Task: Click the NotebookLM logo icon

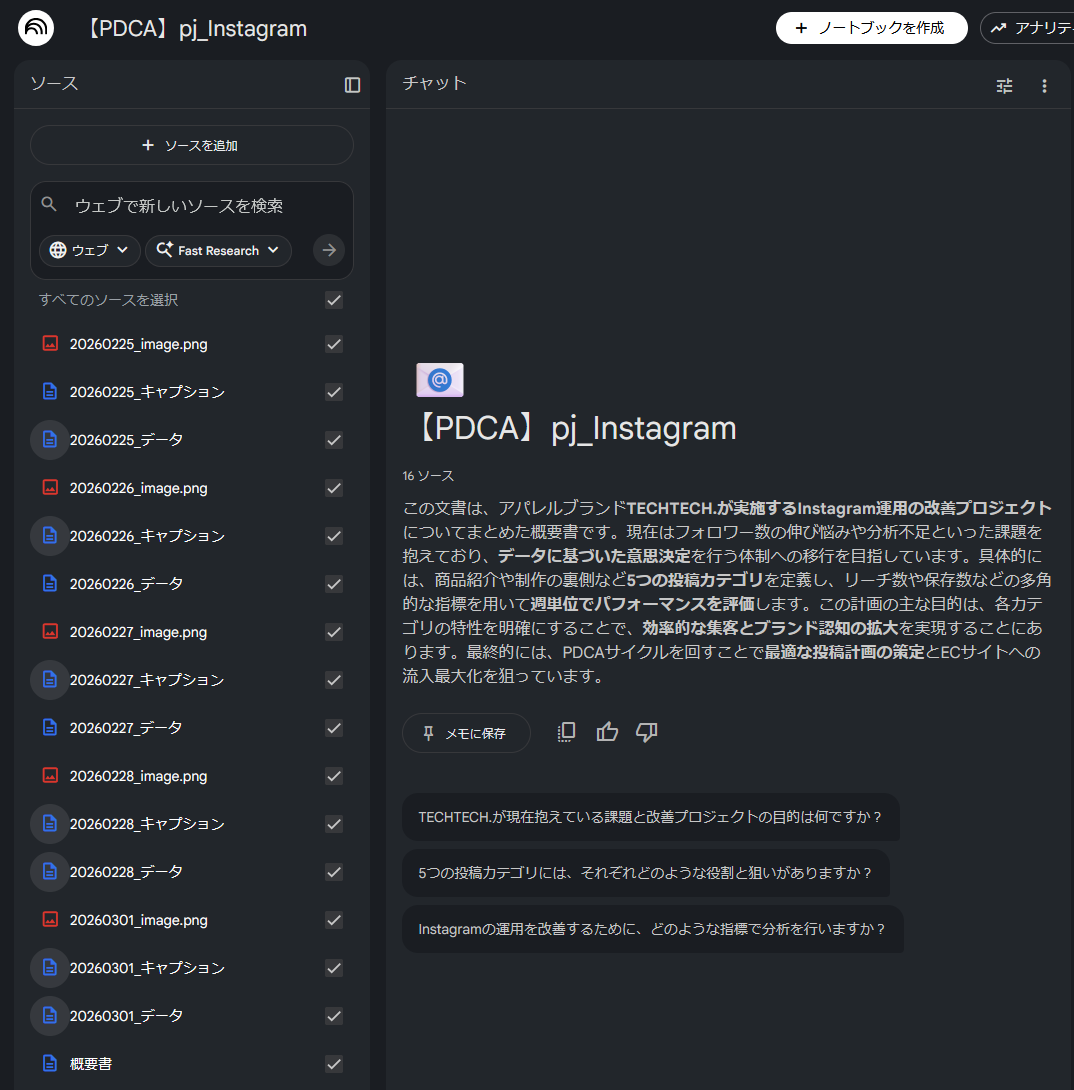Action: click(36, 27)
